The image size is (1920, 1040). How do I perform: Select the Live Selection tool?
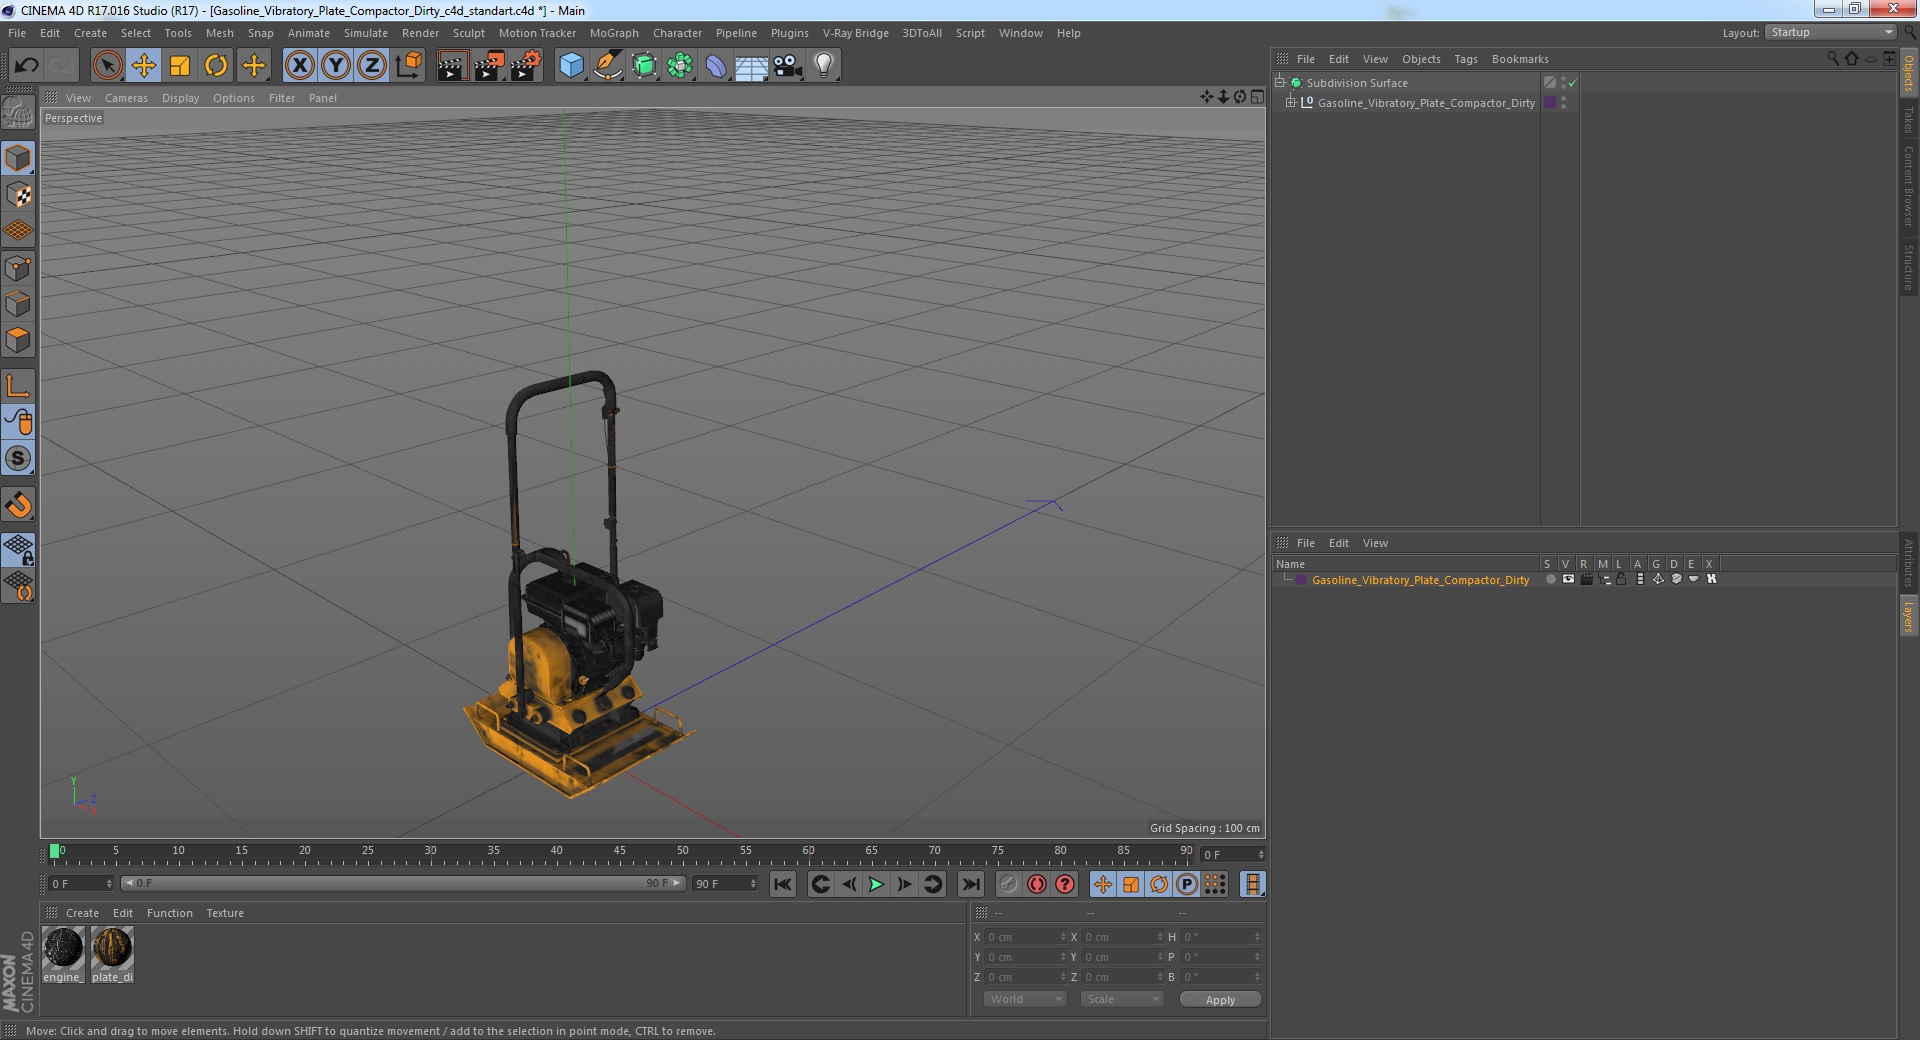tap(107, 66)
